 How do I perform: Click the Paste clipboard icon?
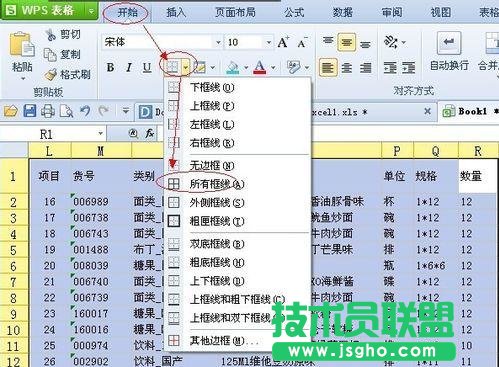click(x=22, y=45)
